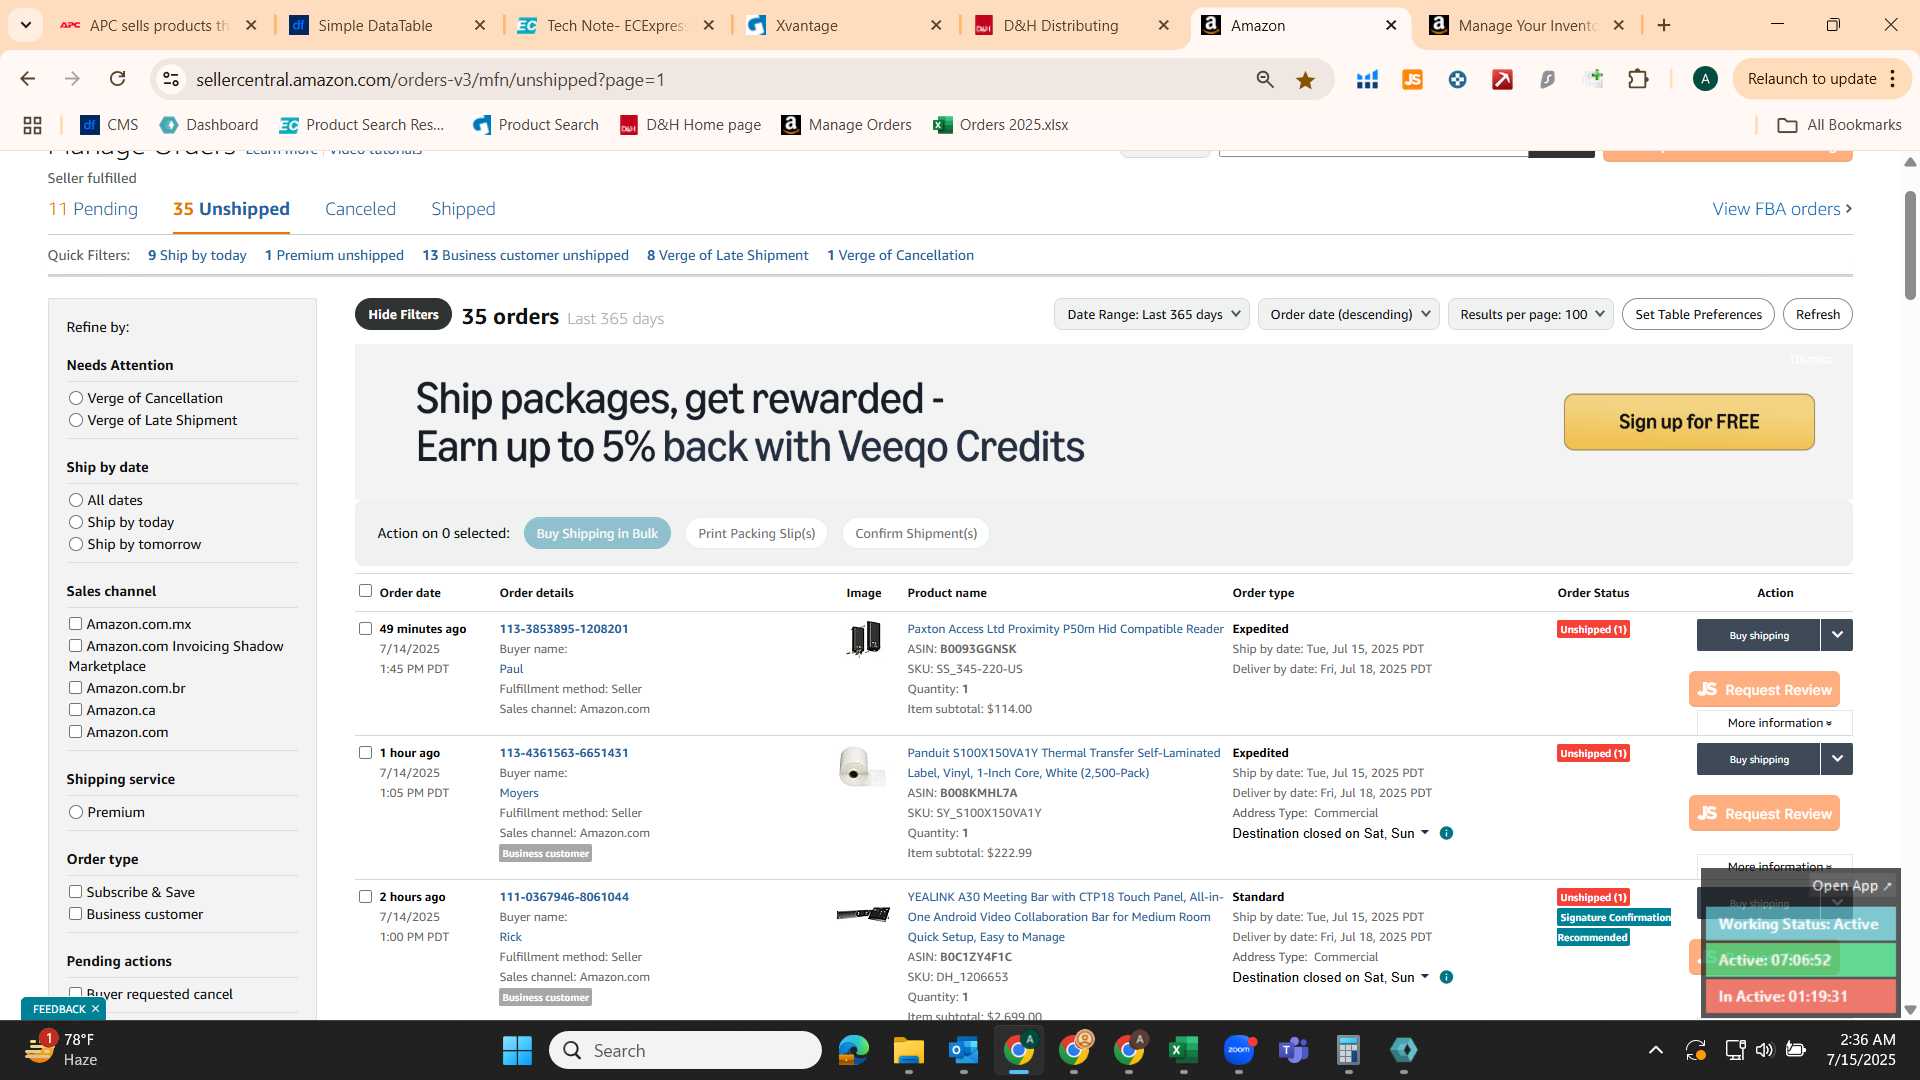Image resolution: width=1920 pixels, height=1080 pixels.
Task: Open the apps grid in bookmarks bar
Action: 32,125
